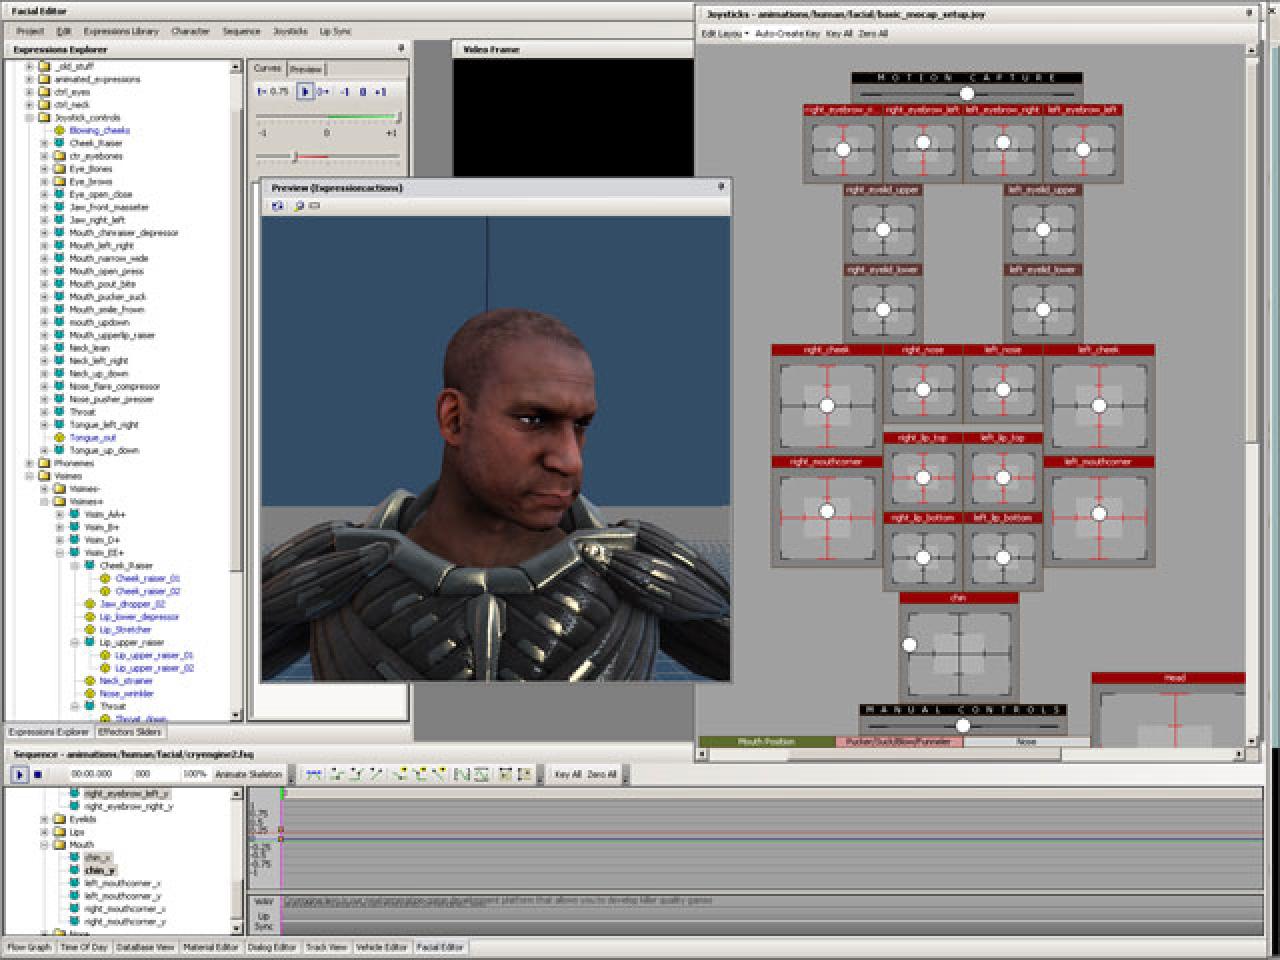Click the Key All button in sequence toolbar
Screen dimensions: 1280x960
click(568, 774)
